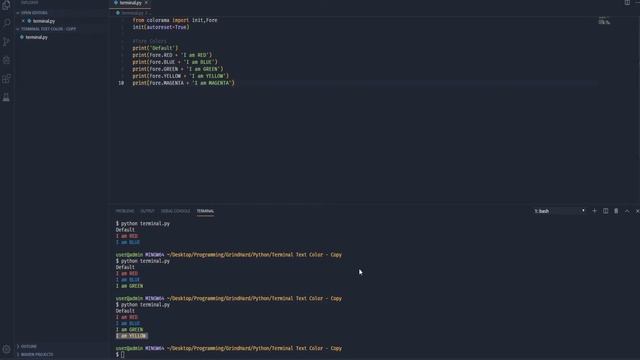Click the split editor icon at top right
Image resolution: width=640 pixels, height=360 pixels.
pos(627,2)
